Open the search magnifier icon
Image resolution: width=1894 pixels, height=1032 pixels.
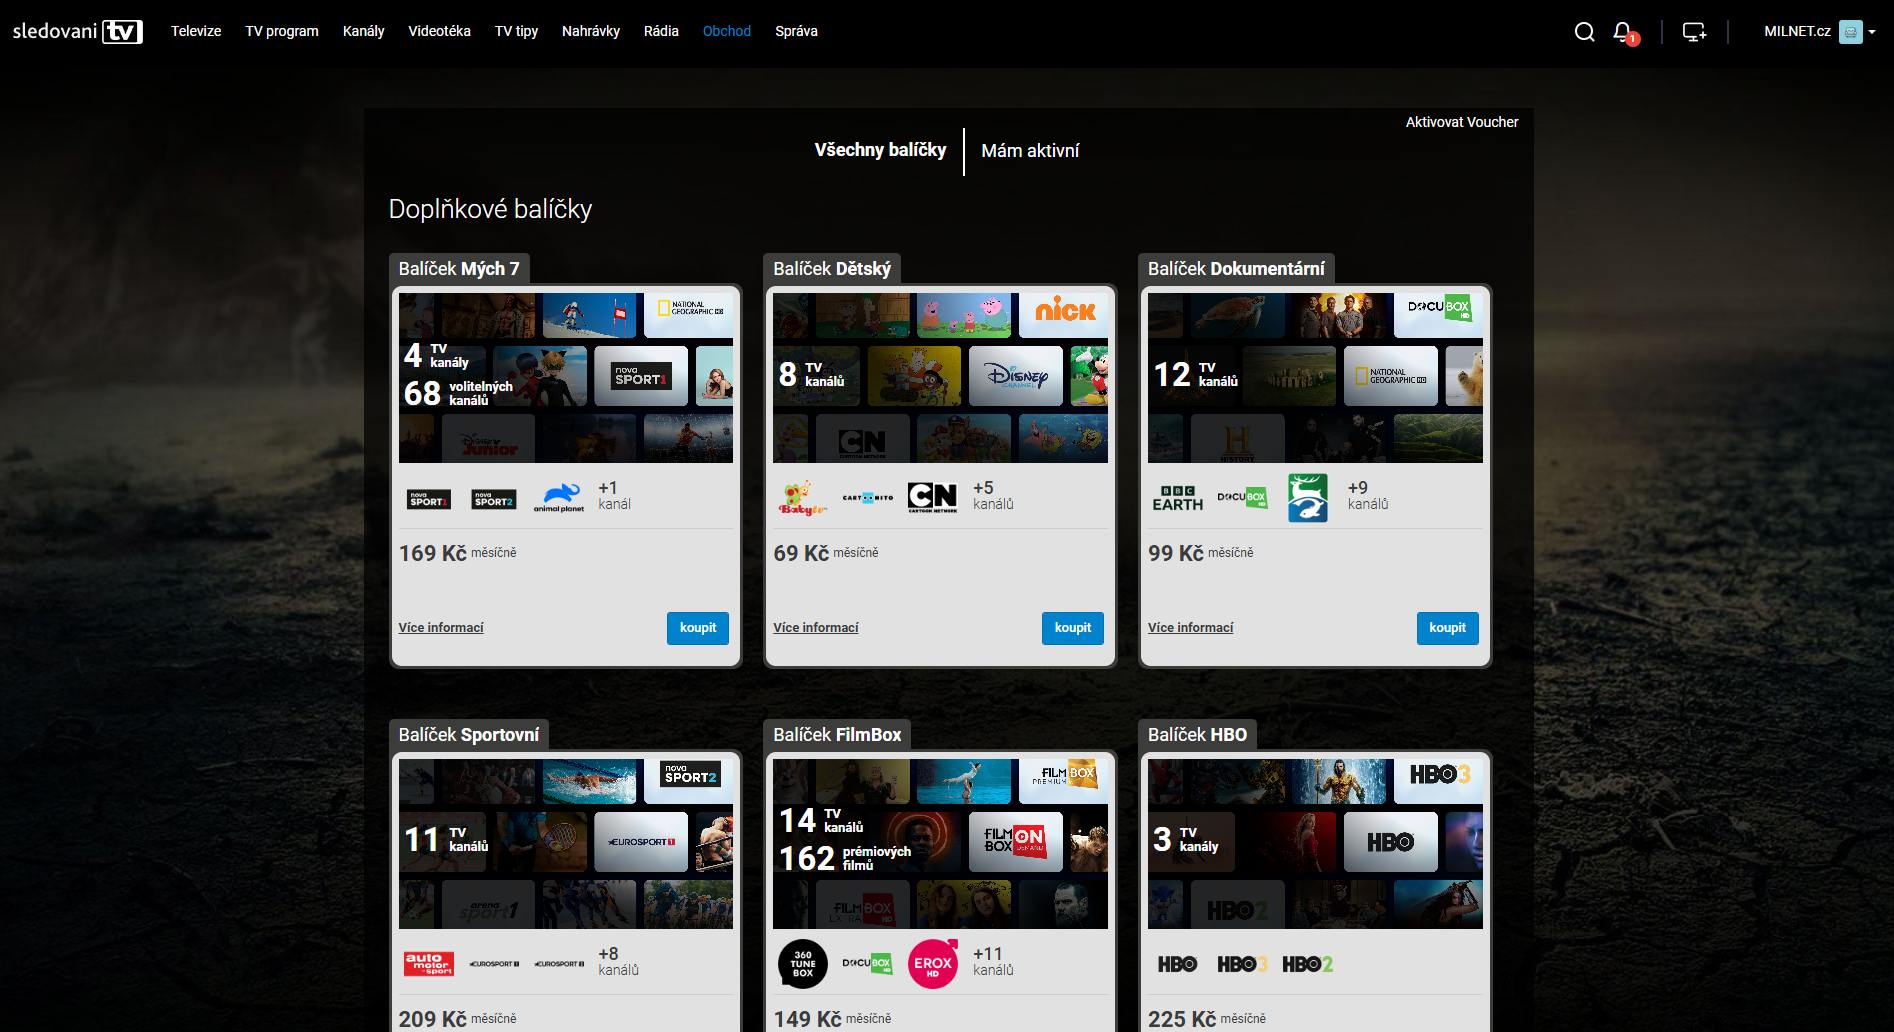1584,32
